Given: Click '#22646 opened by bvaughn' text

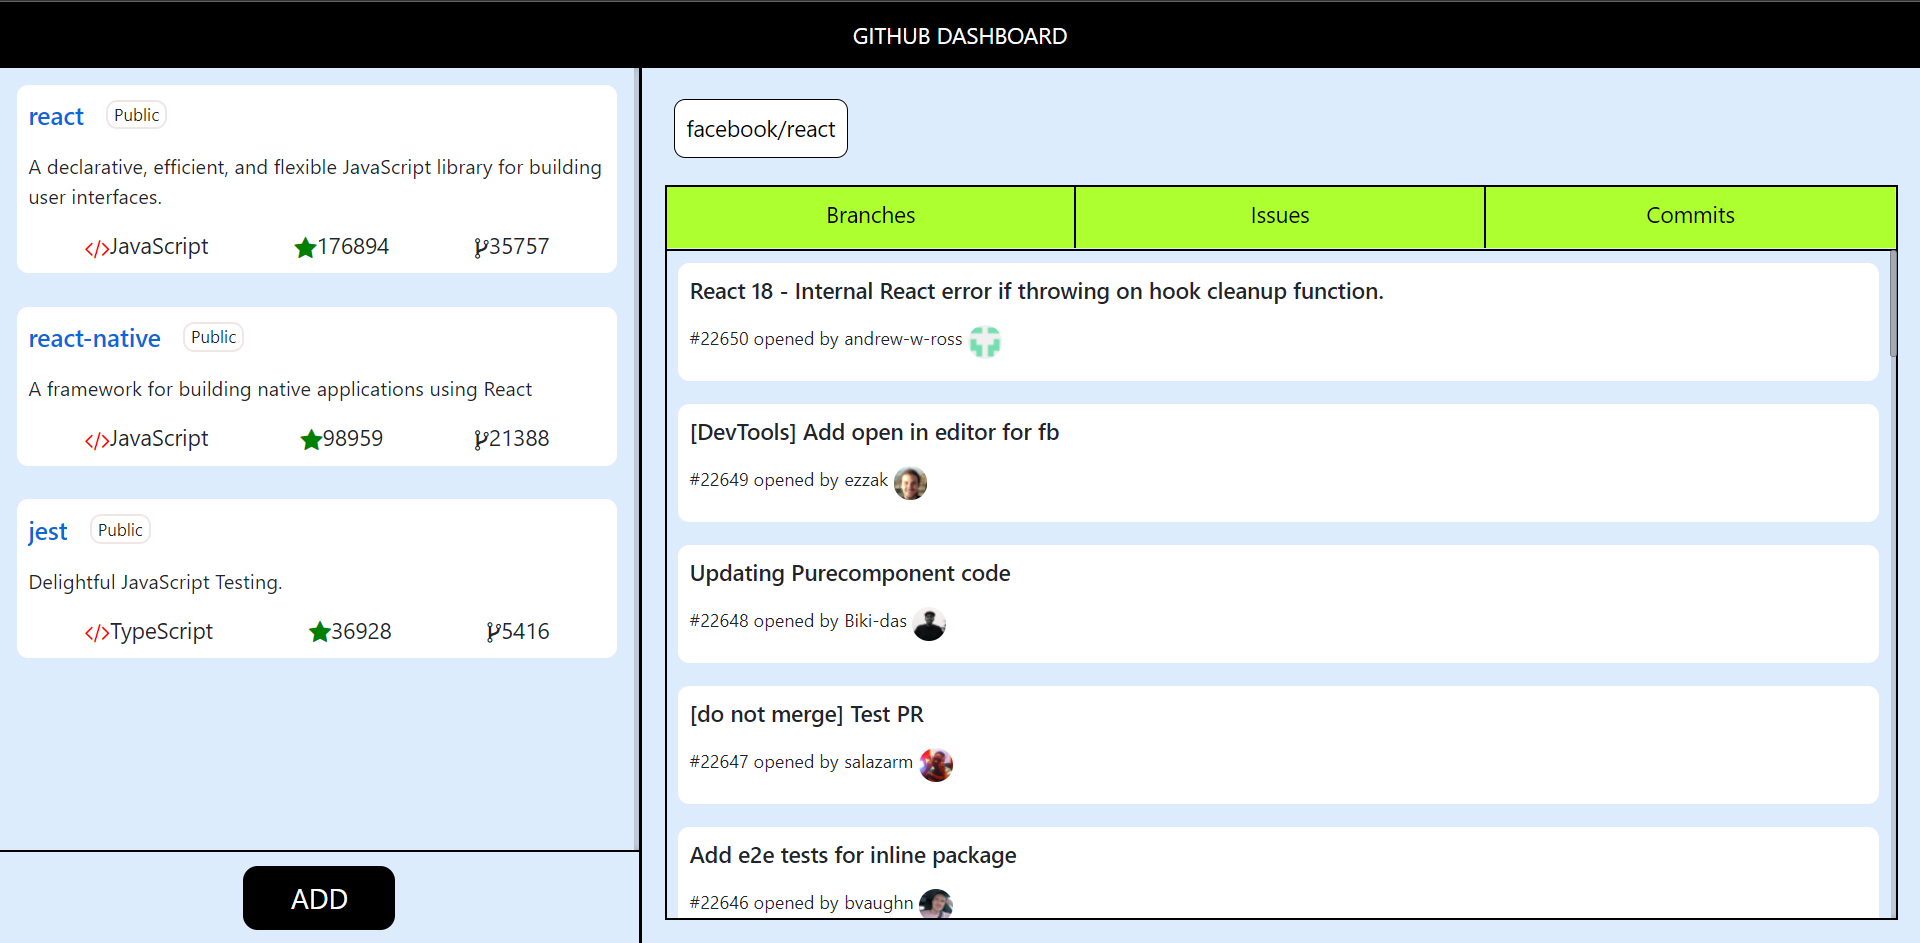Looking at the screenshot, I should pyautogui.click(x=801, y=903).
